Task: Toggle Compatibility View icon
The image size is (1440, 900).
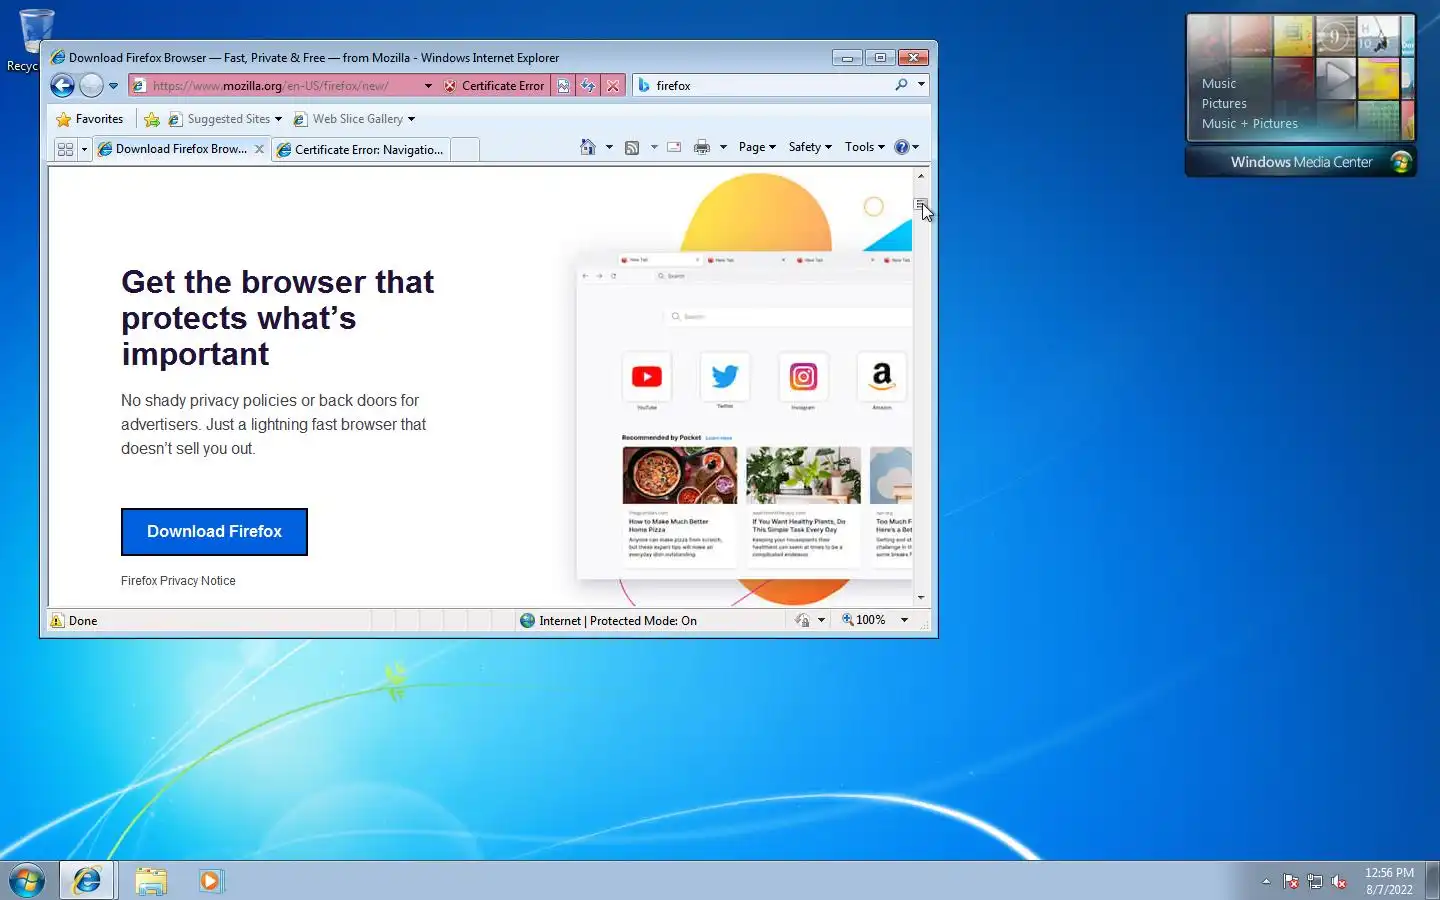Action: (563, 86)
